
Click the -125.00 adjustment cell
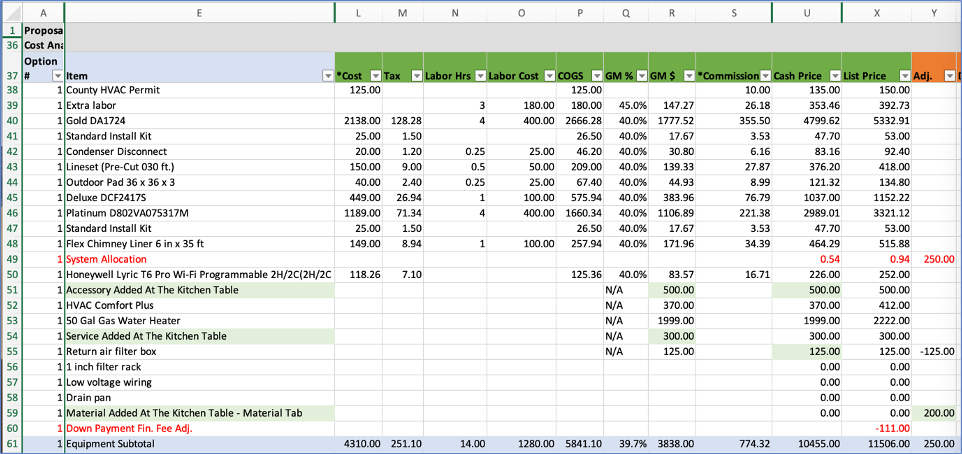point(934,351)
